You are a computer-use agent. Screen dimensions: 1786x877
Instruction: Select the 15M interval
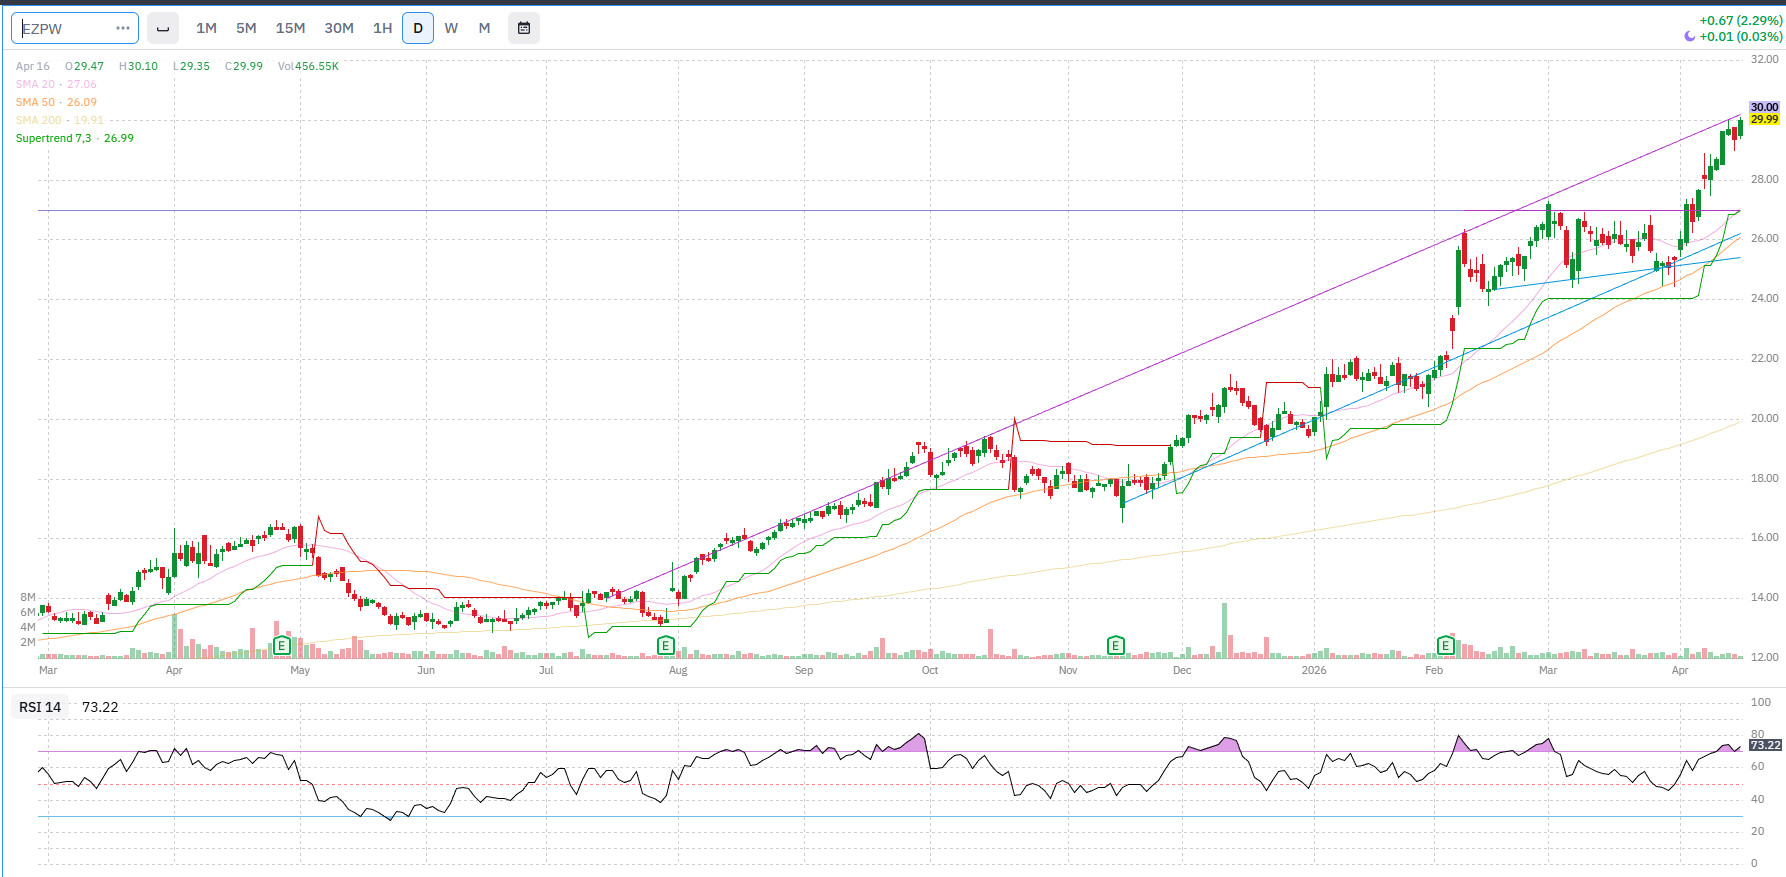click(290, 28)
